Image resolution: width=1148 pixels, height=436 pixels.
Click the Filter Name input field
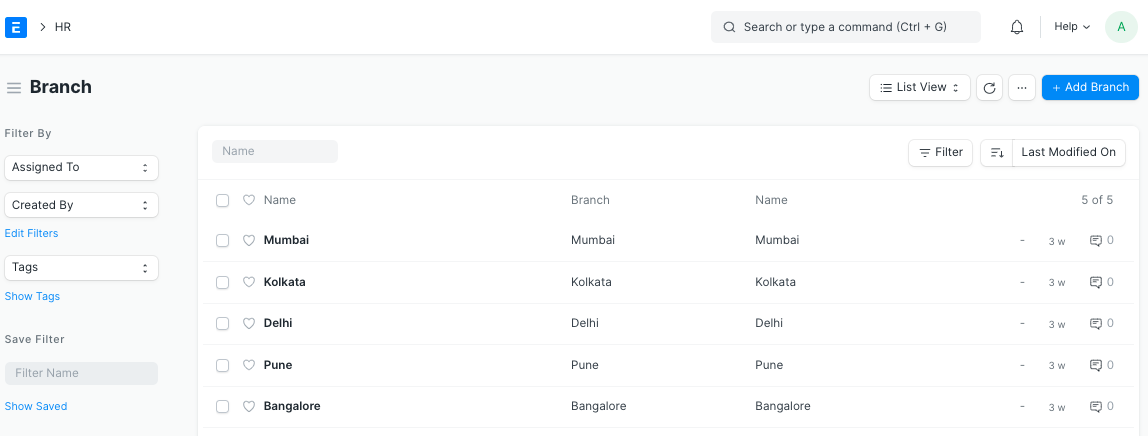81,373
